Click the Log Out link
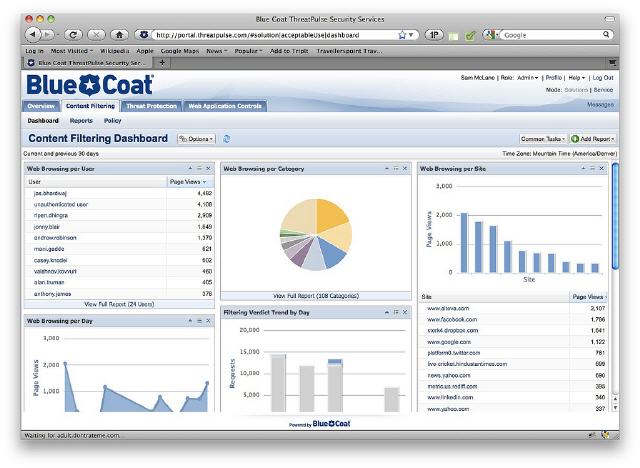Viewport: 640px width, 468px height. pos(602,77)
